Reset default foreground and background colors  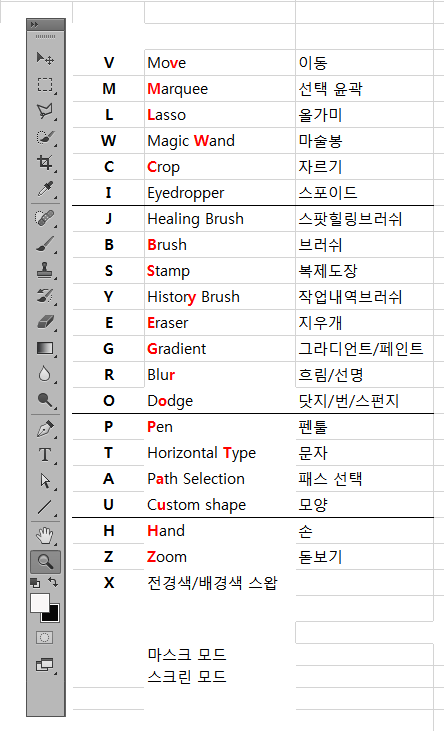tap(35, 582)
